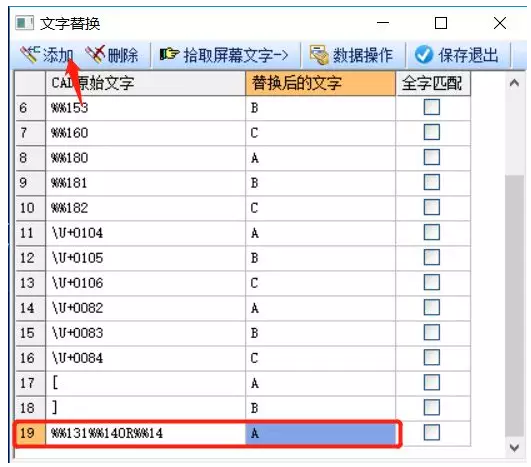Screen dimensions: 531x467
Task: Toggle row 13 全字匹配 checkbox
Action: point(432,282)
